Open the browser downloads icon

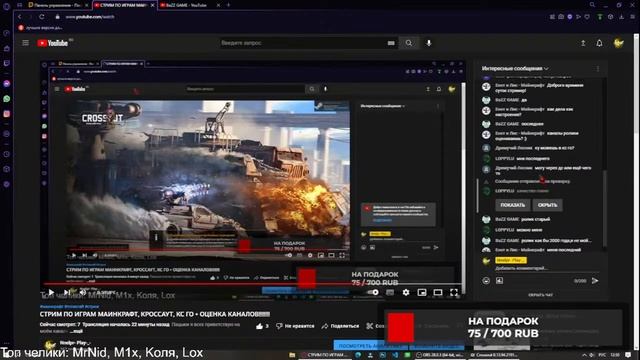coord(621,17)
